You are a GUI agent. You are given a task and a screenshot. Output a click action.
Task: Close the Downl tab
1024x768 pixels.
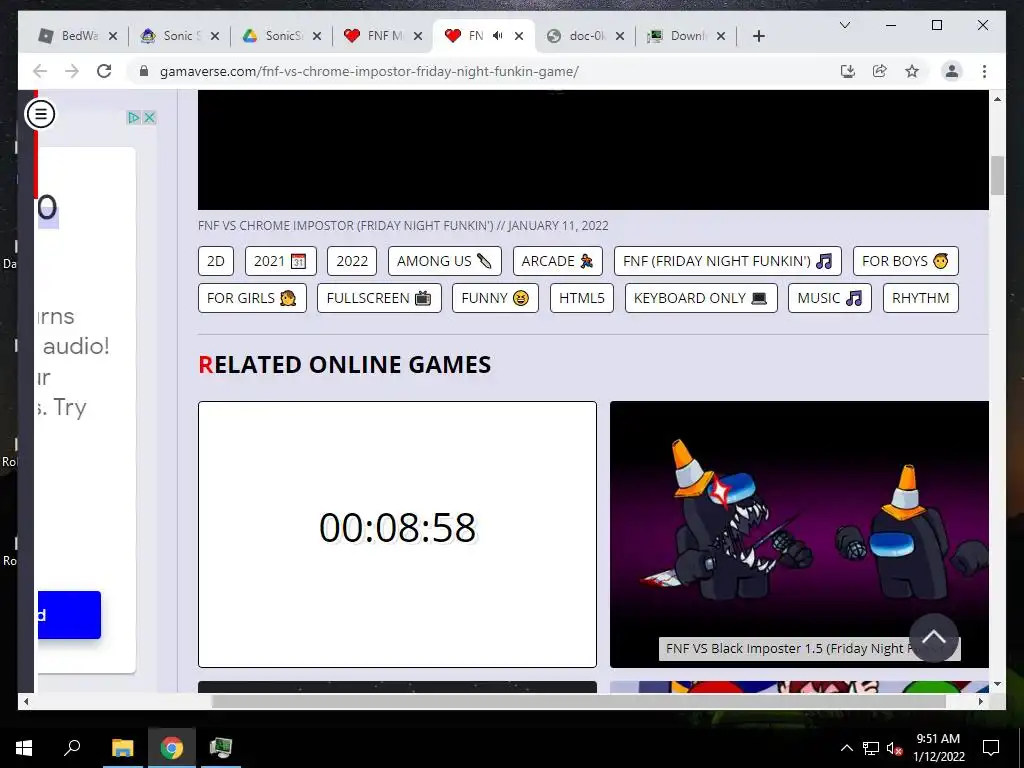[721, 36]
